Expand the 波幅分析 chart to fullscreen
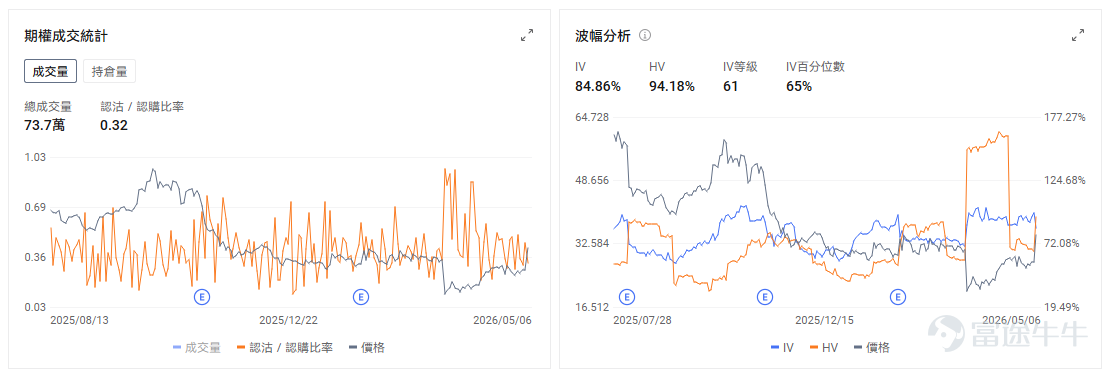Screen dimensions: 1108x370 1078,35
